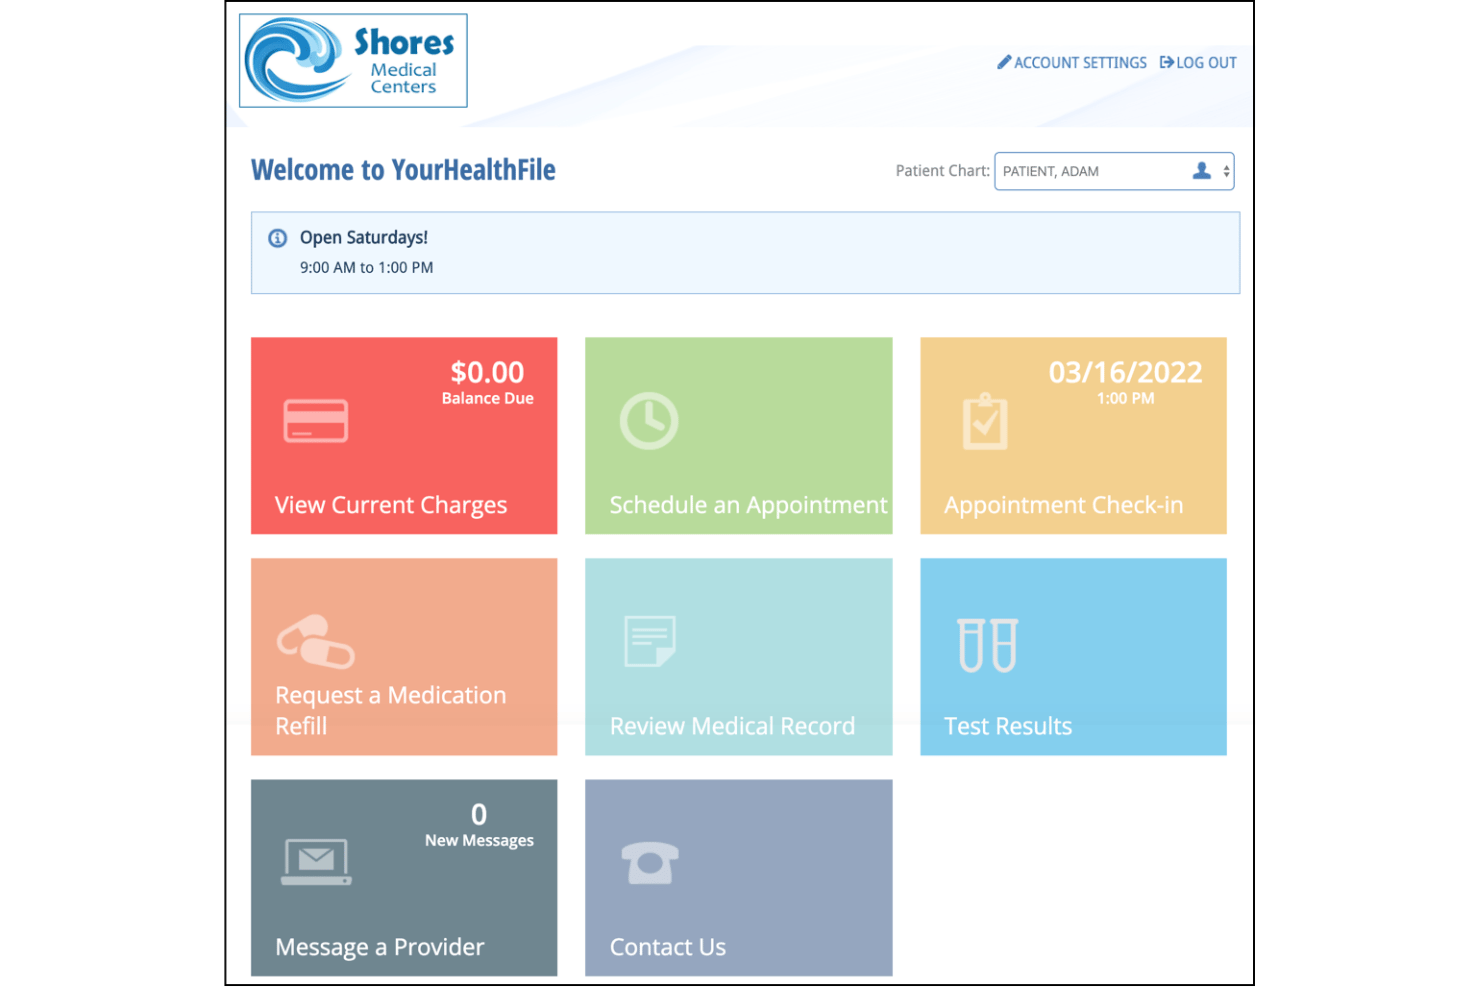Click the test tubes icon

coord(987,645)
